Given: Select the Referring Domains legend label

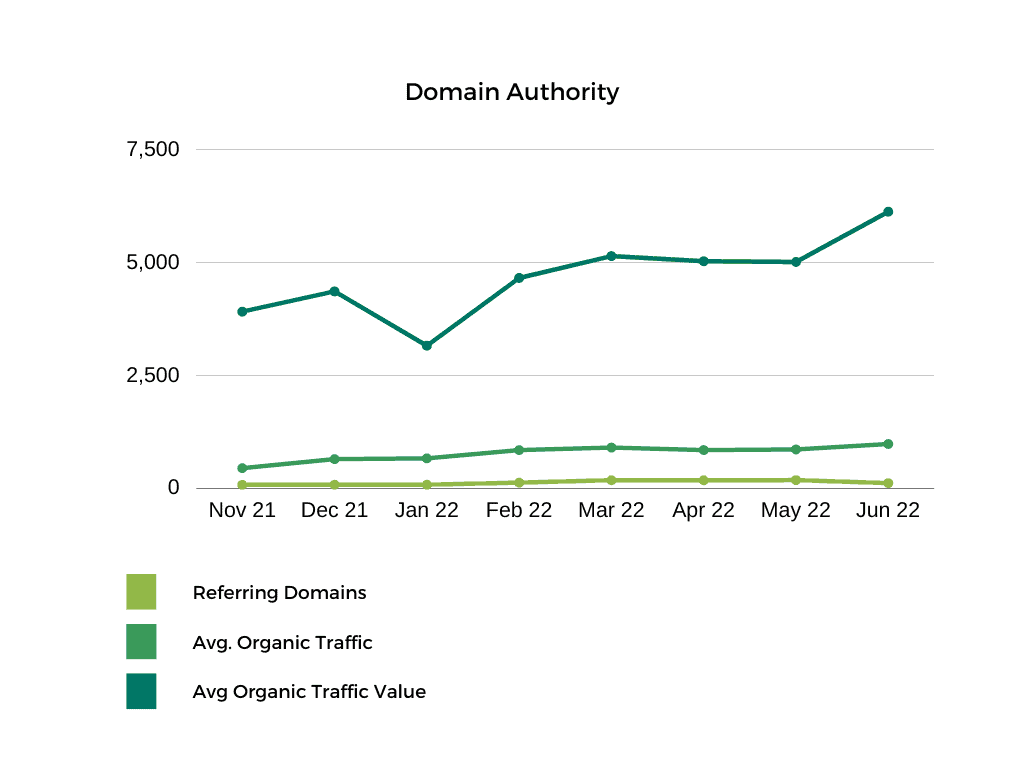Looking at the screenshot, I should coord(280,592).
